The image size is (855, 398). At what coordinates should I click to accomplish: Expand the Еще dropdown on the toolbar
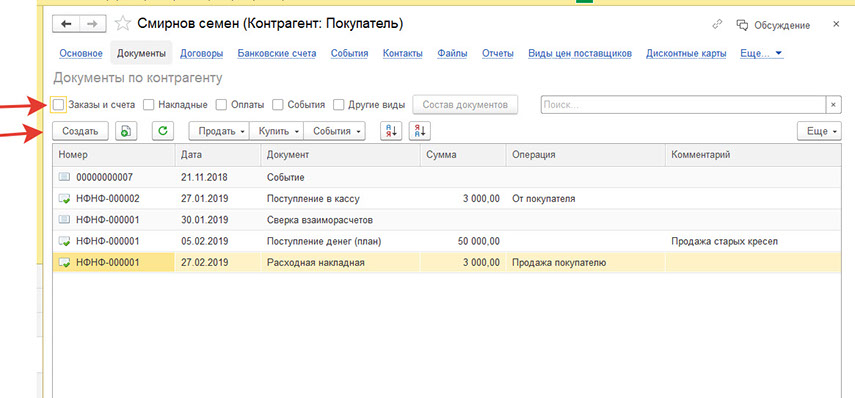click(819, 131)
